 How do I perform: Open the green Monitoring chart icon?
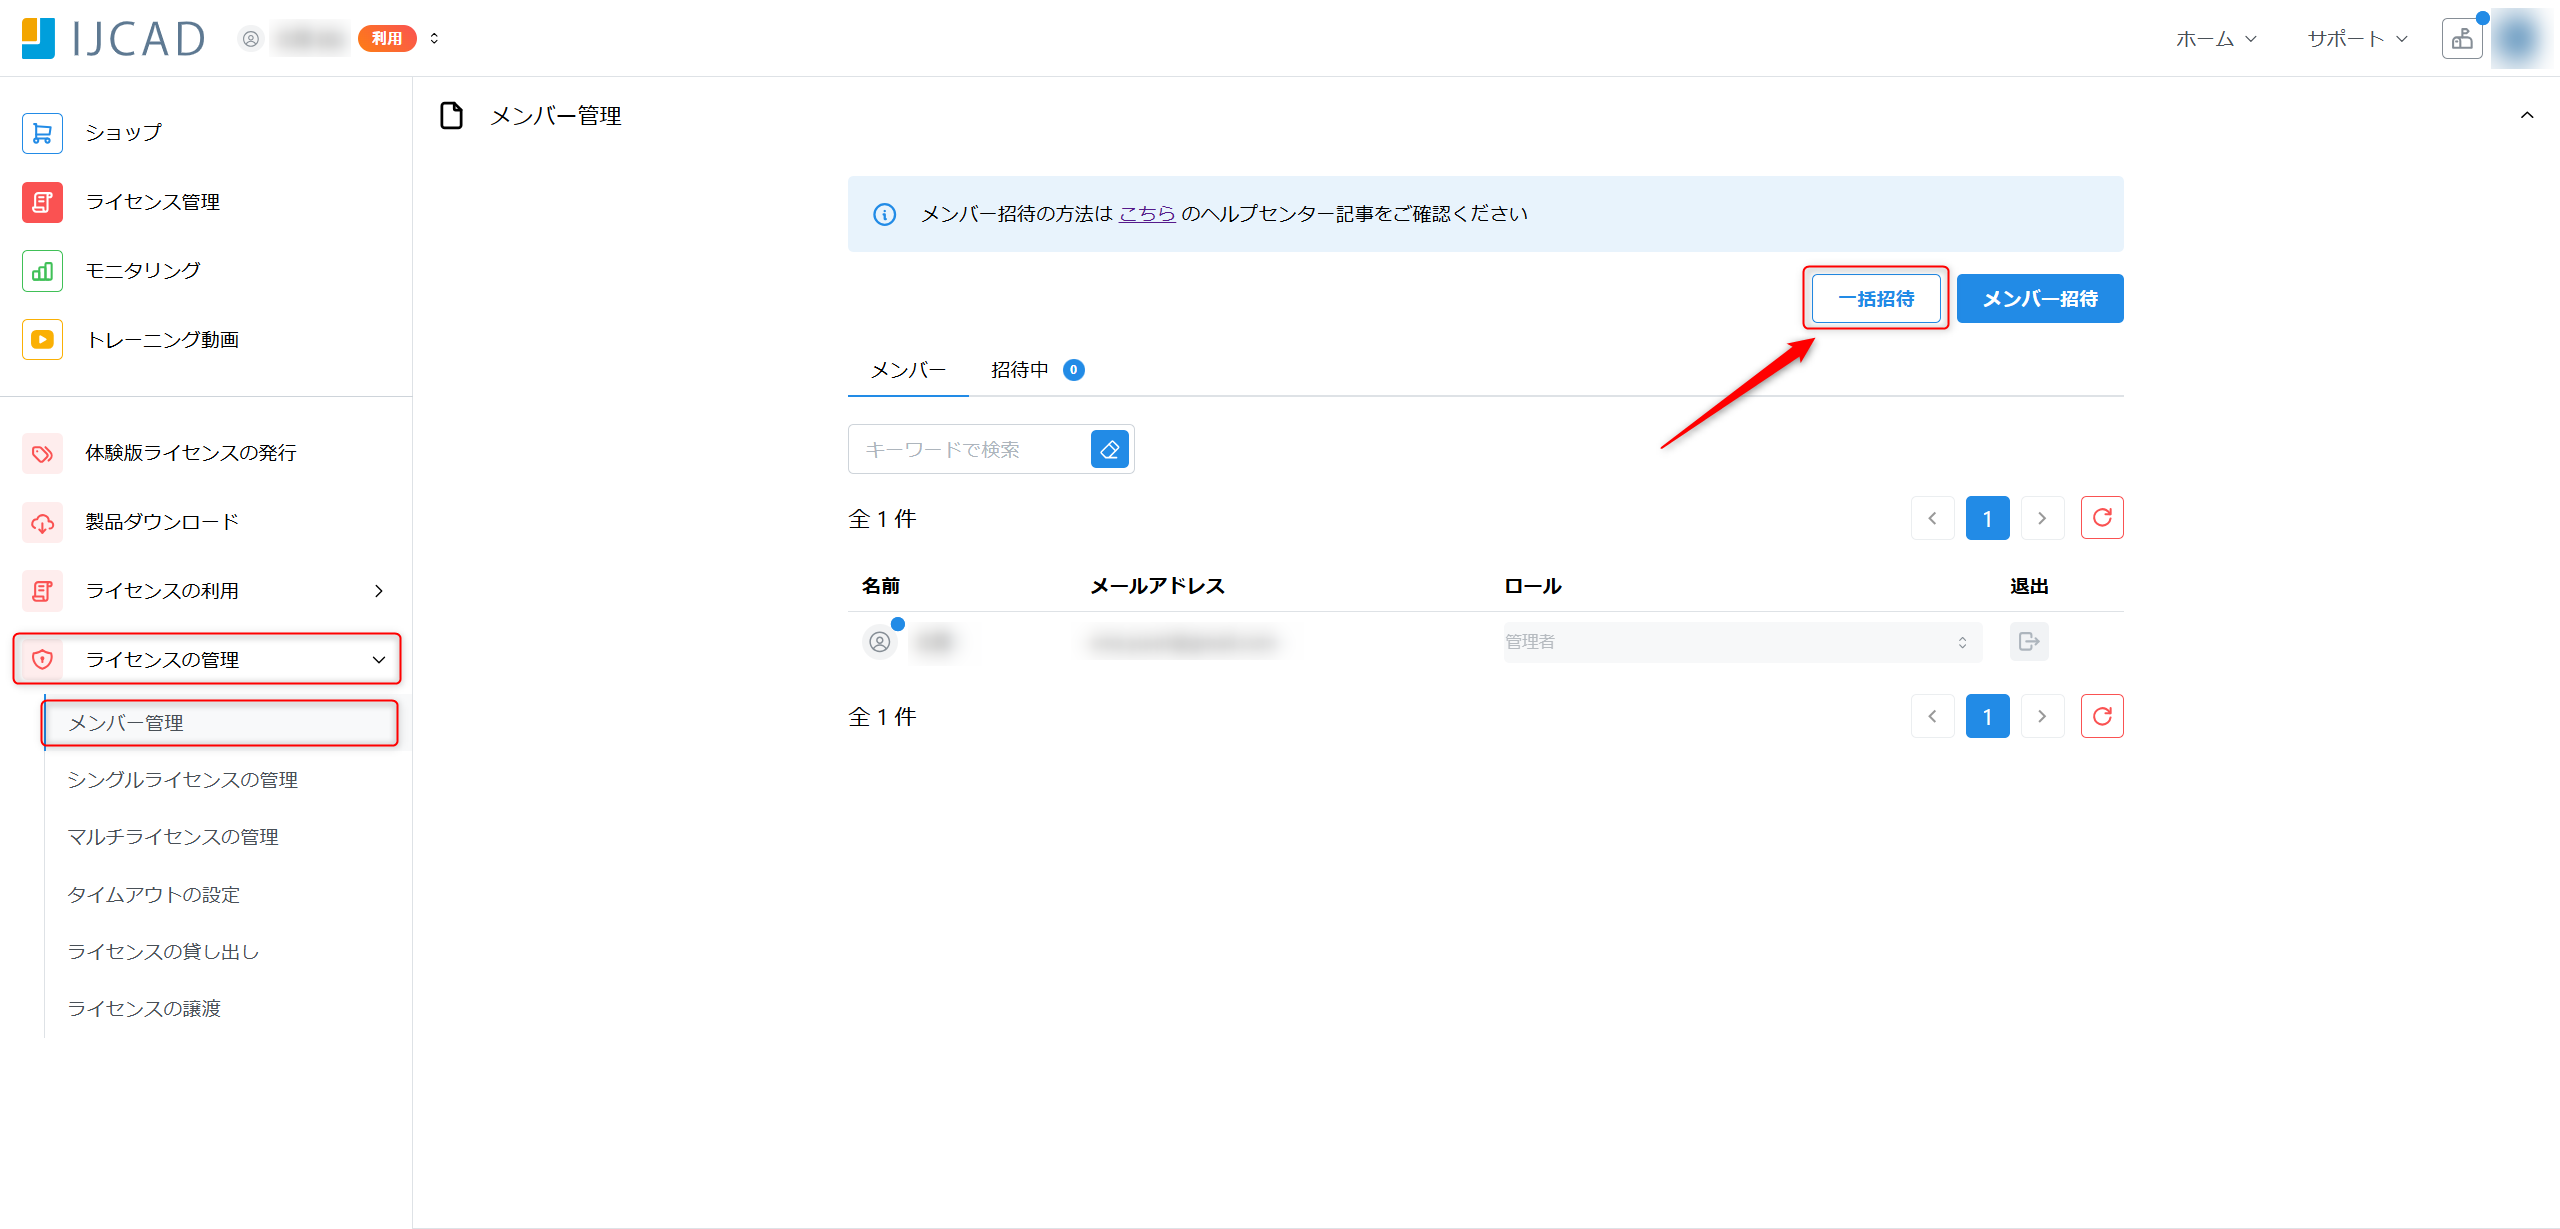click(42, 271)
